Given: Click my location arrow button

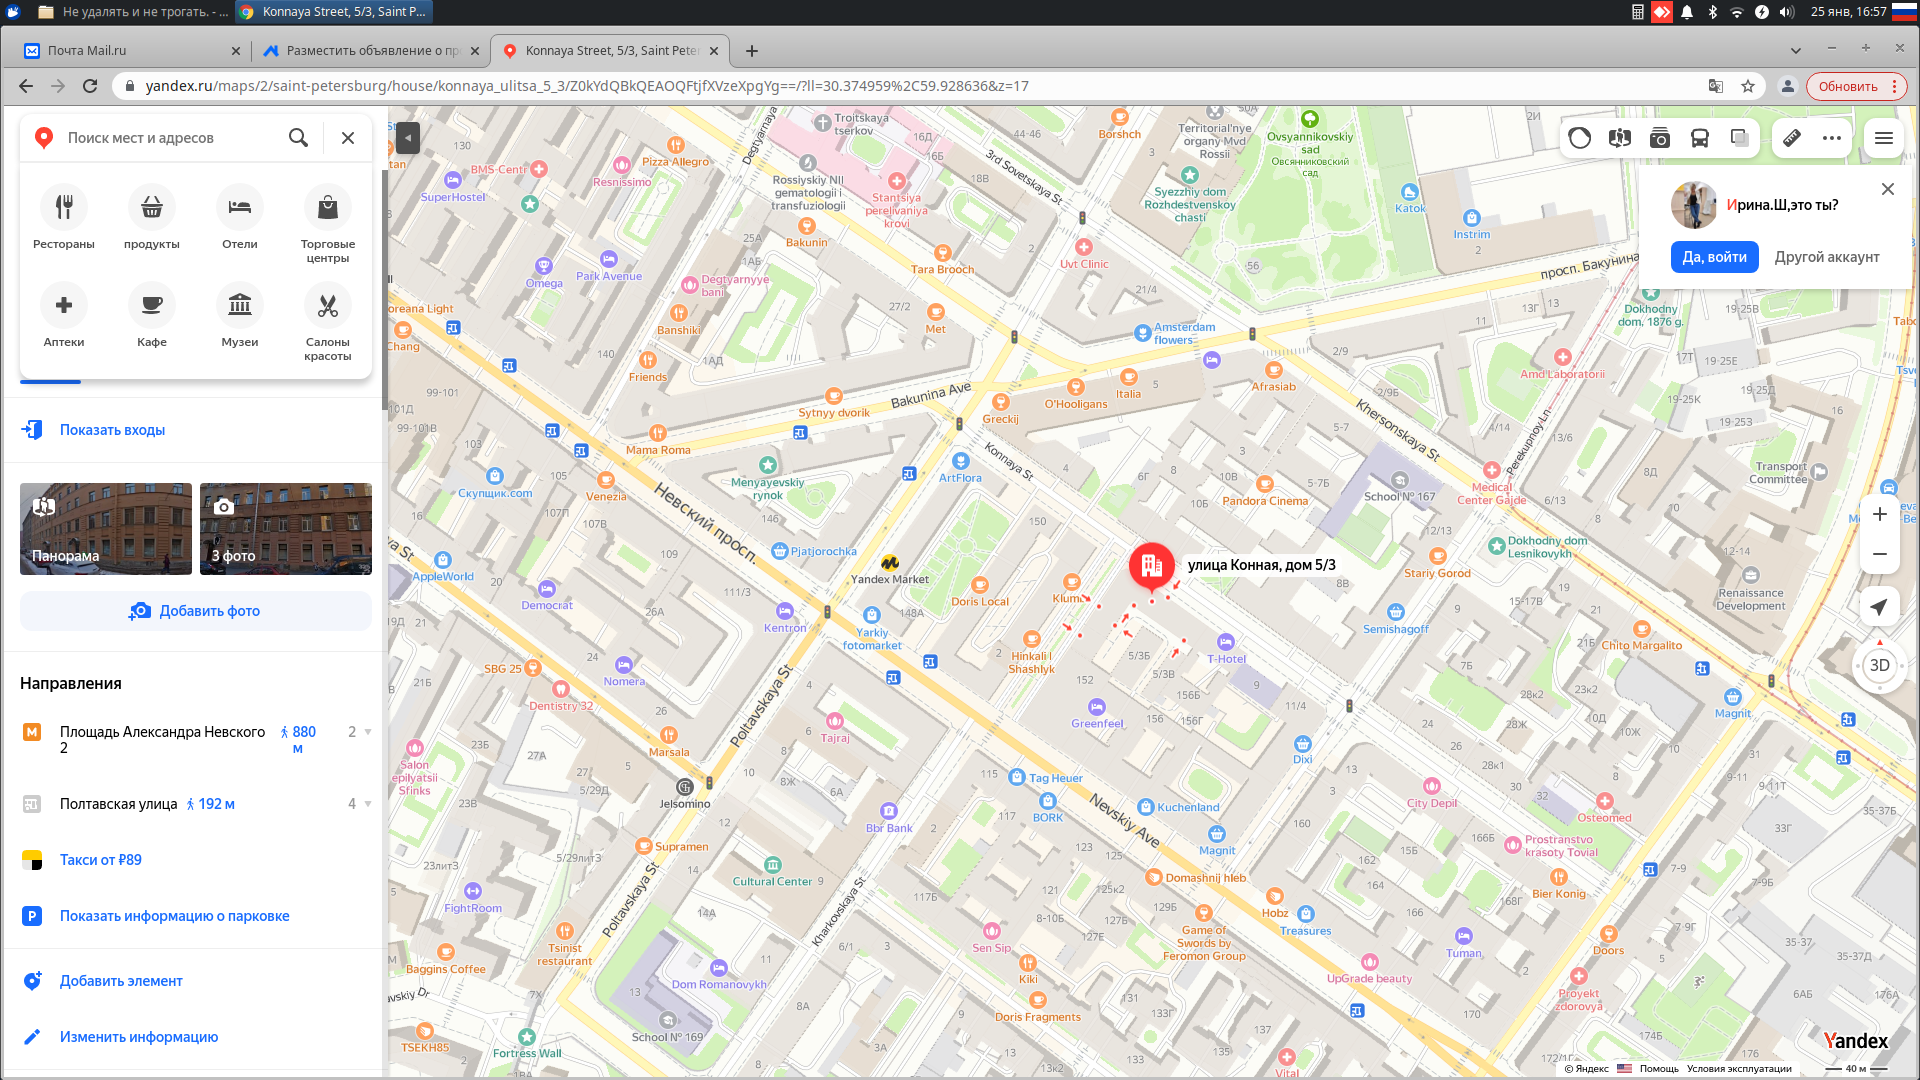Looking at the screenshot, I should [x=1879, y=607].
